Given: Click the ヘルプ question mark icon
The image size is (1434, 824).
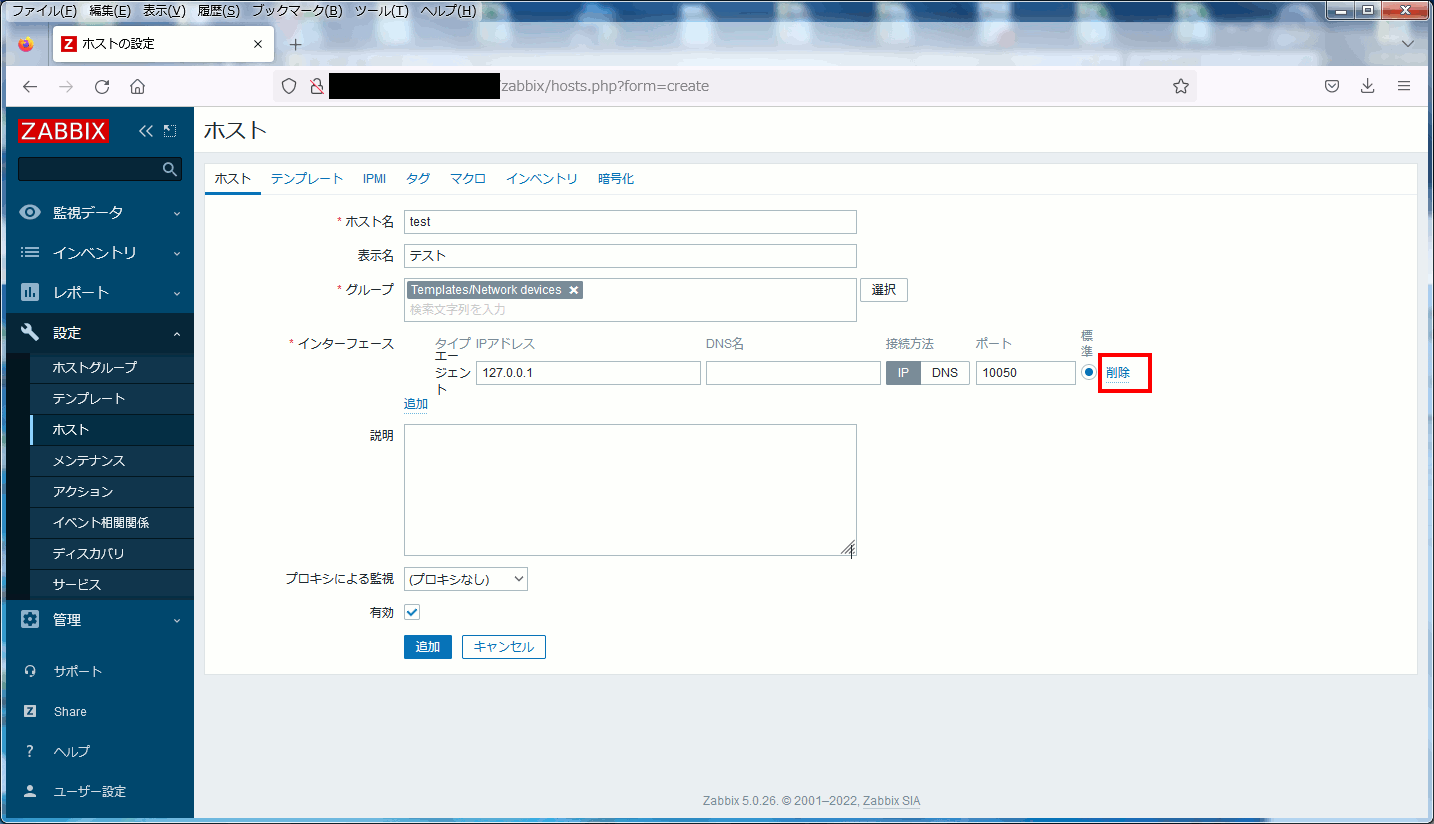Looking at the screenshot, I should (x=30, y=751).
